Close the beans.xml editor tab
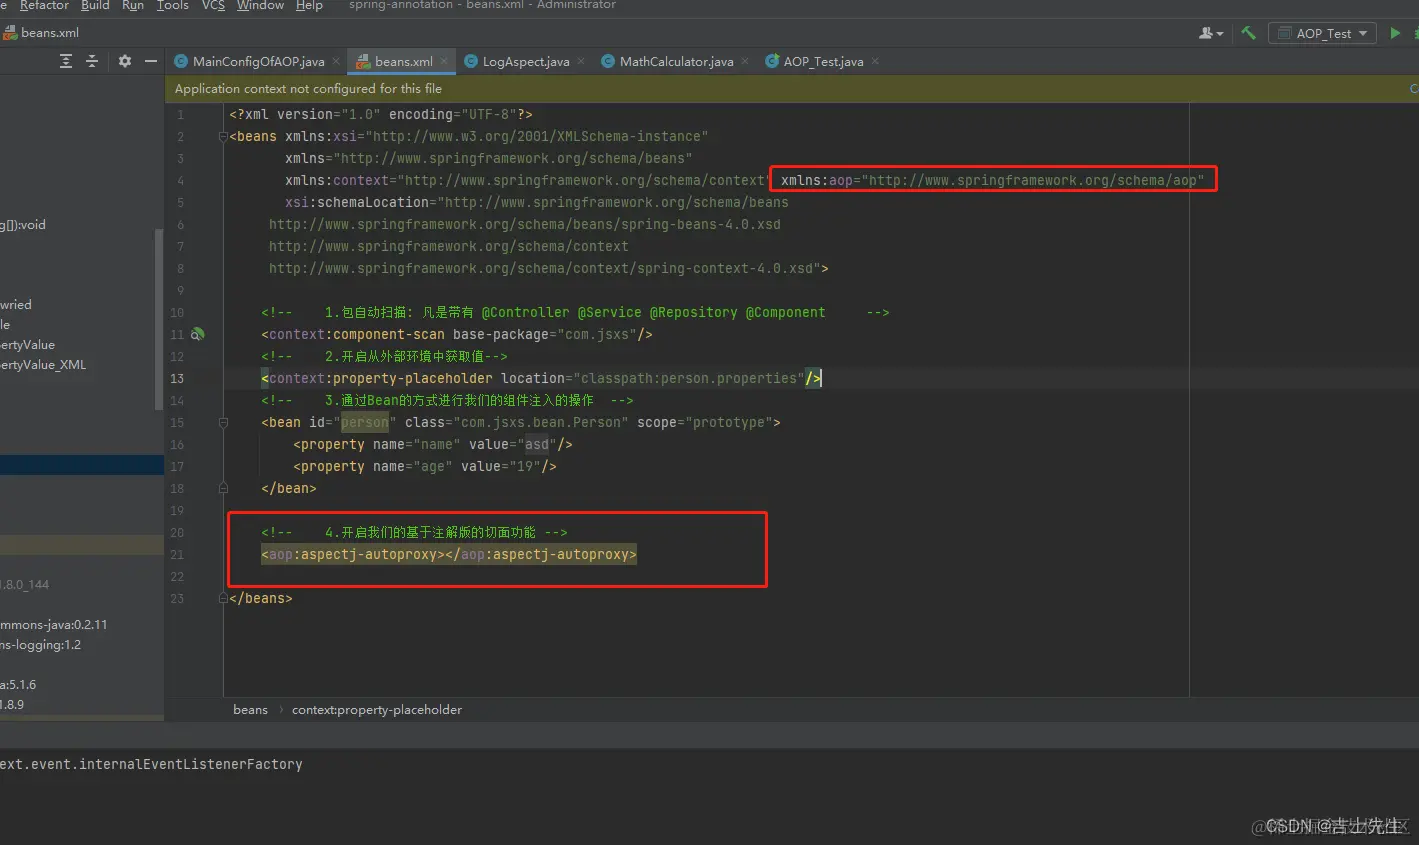1419x845 pixels. pyautogui.click(x=444, y=62)
